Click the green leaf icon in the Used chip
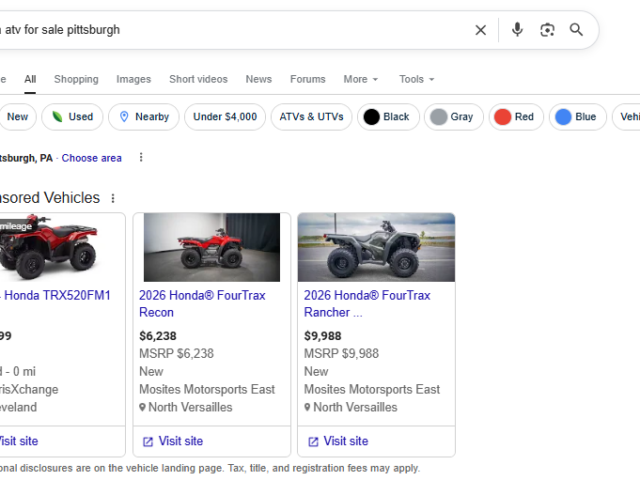The image size is (640, 480). (57, 117)
